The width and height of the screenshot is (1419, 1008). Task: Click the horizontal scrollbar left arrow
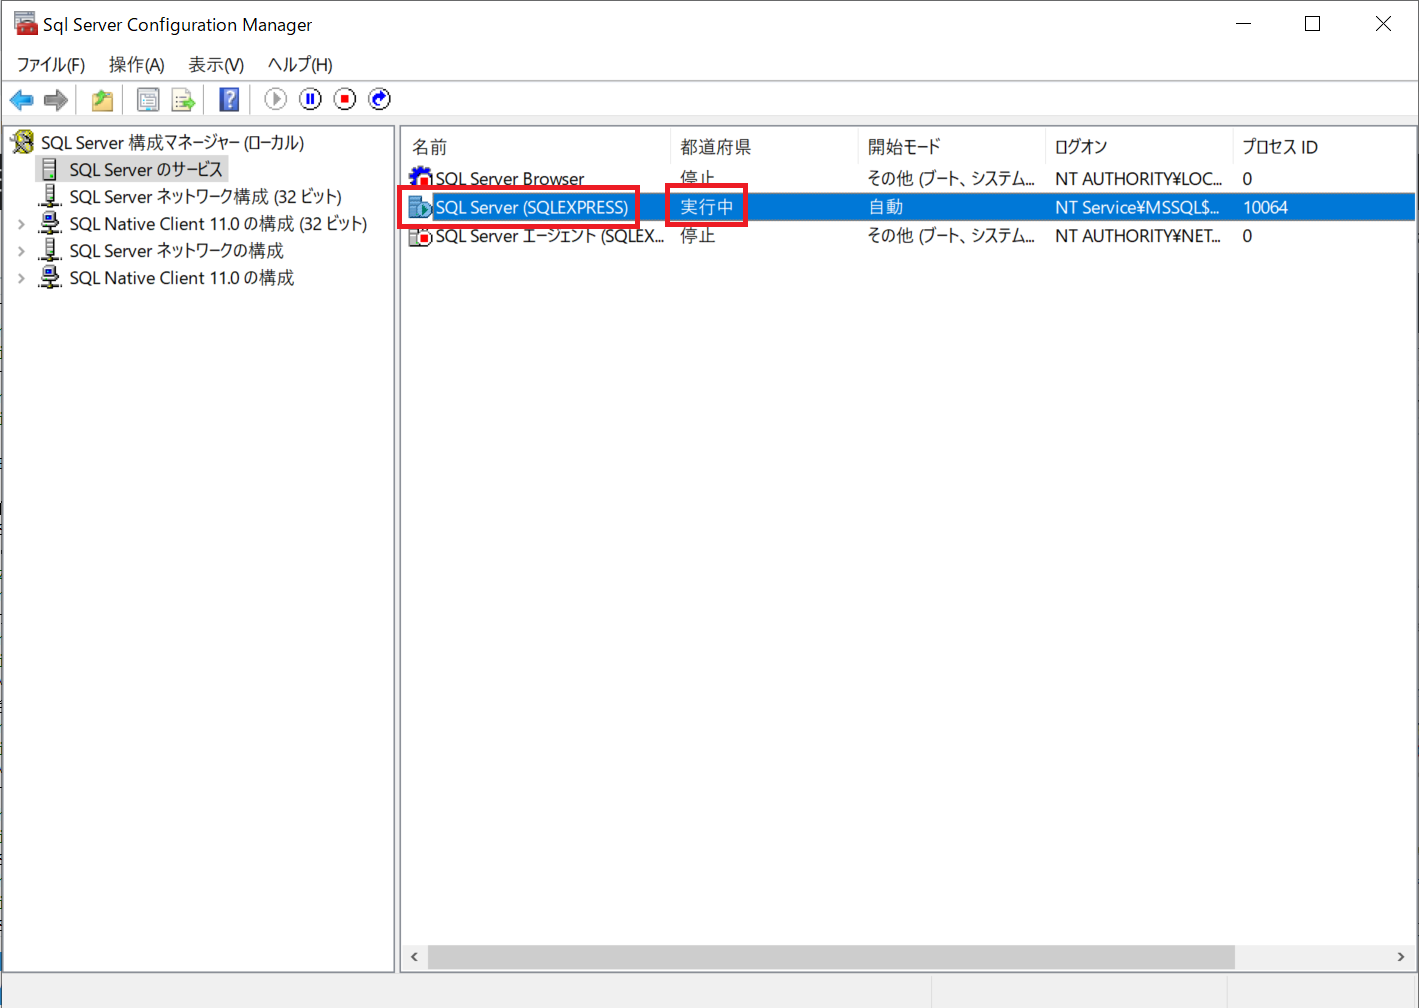click(x=414, y=957)
